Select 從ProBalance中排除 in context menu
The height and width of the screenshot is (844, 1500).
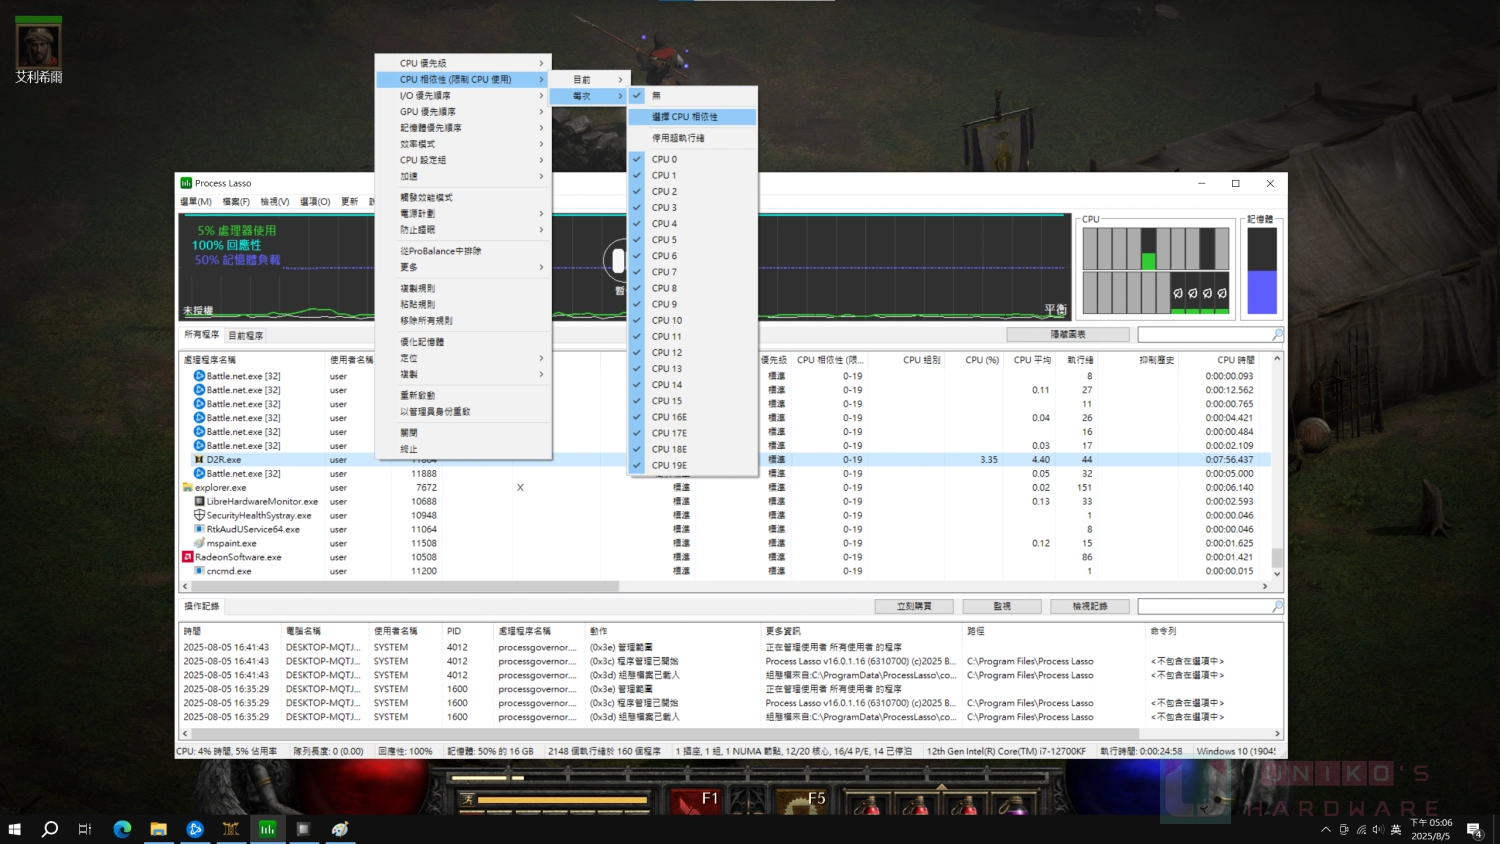point(463,251)
